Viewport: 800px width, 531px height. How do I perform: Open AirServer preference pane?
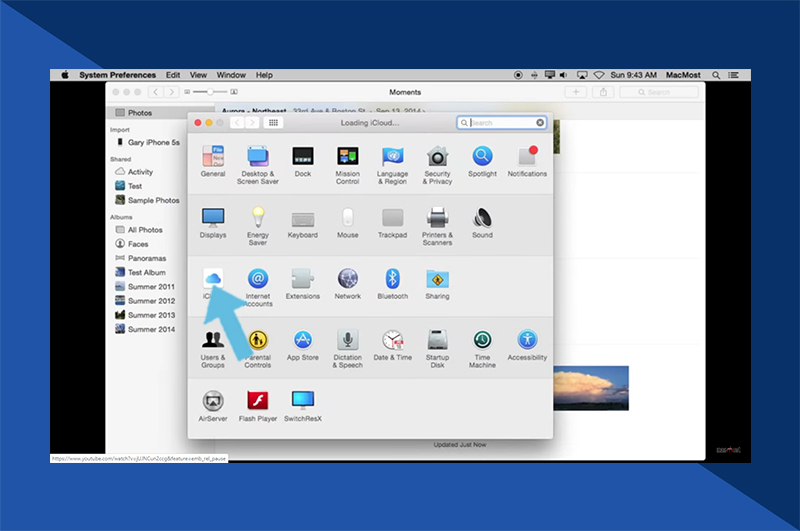[213, 407]
